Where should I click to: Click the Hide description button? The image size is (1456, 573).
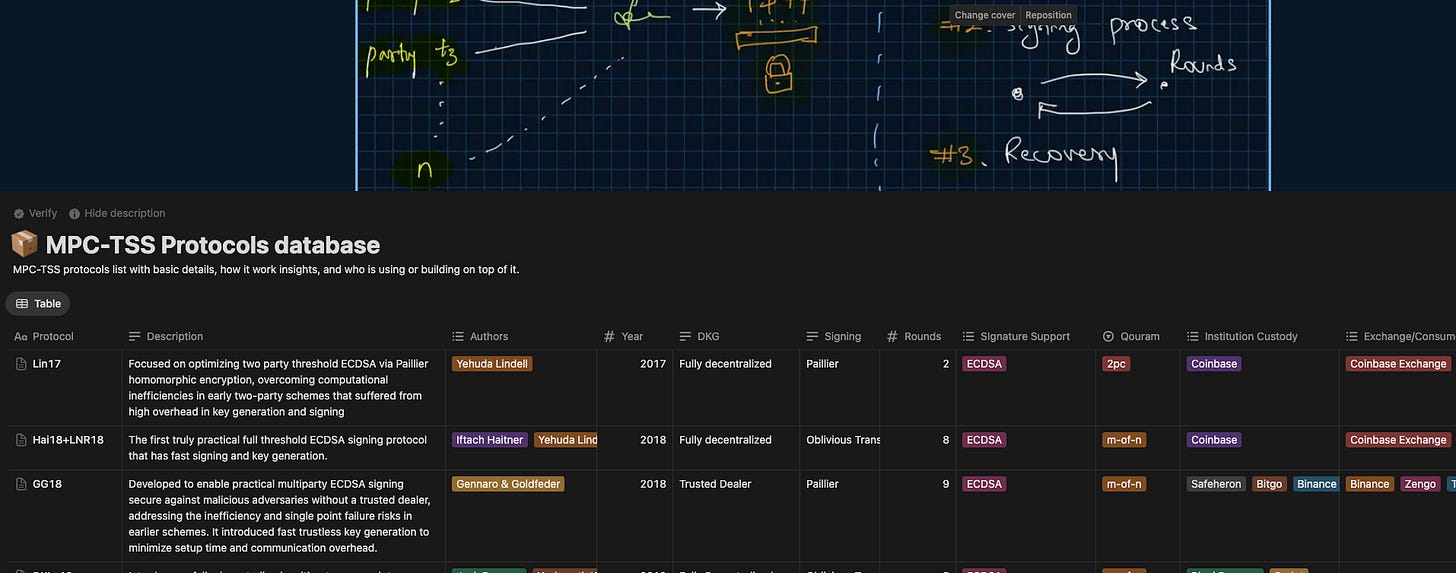(117, 214)
